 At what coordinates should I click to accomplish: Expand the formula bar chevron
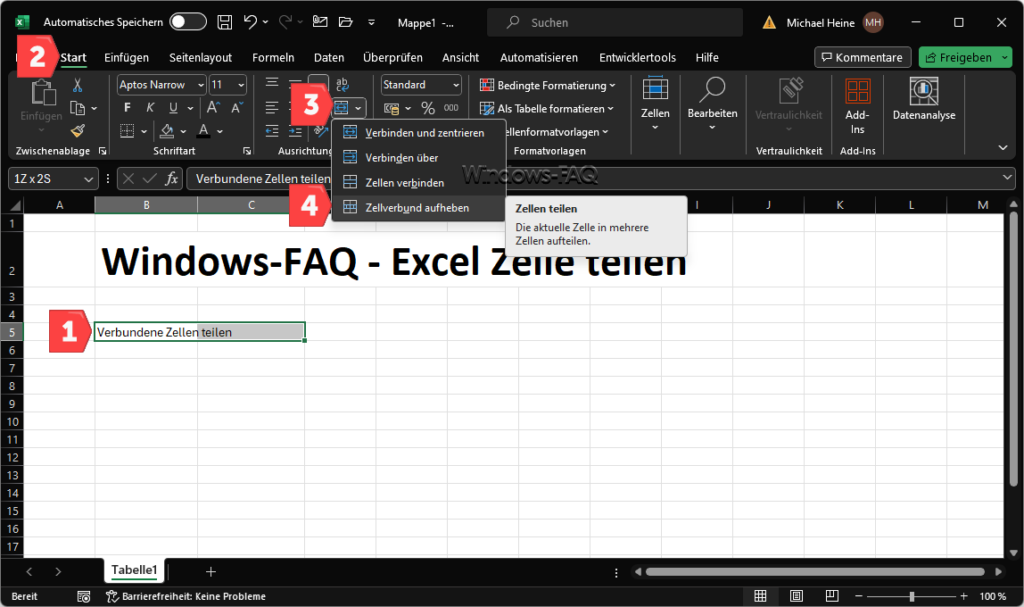click(1007, 178)
